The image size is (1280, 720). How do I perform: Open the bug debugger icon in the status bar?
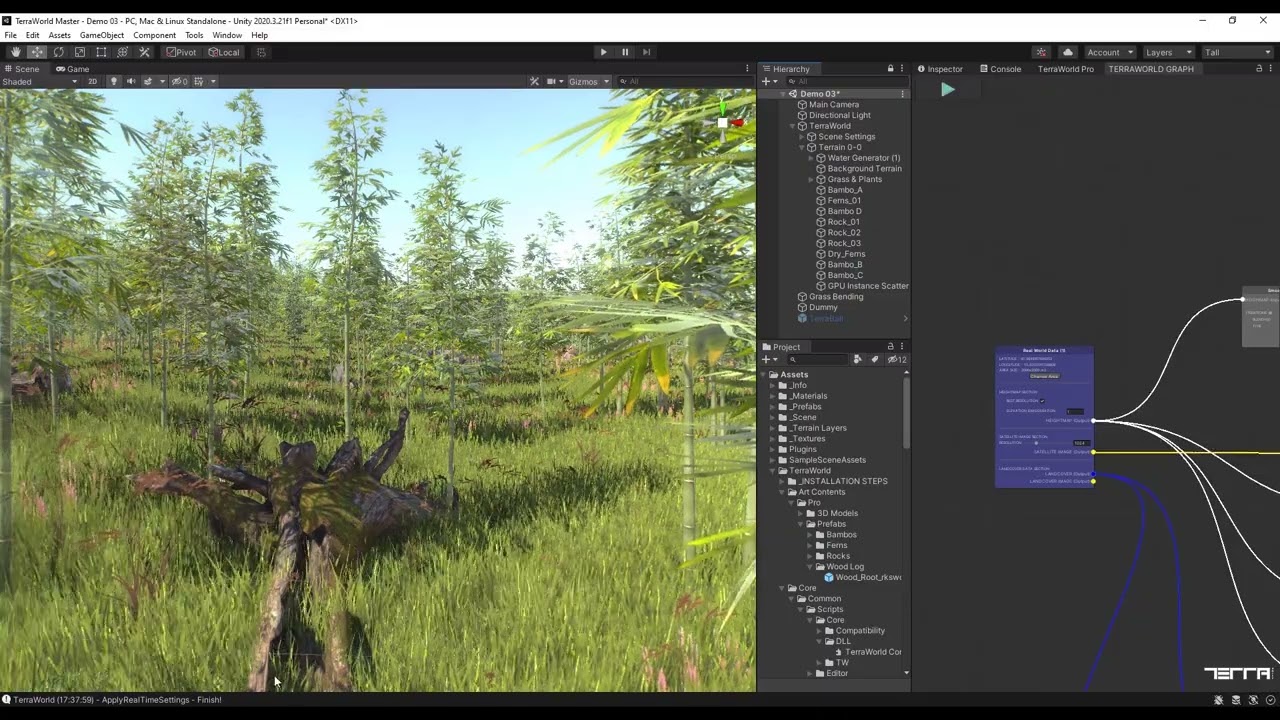click(1219, 700)
